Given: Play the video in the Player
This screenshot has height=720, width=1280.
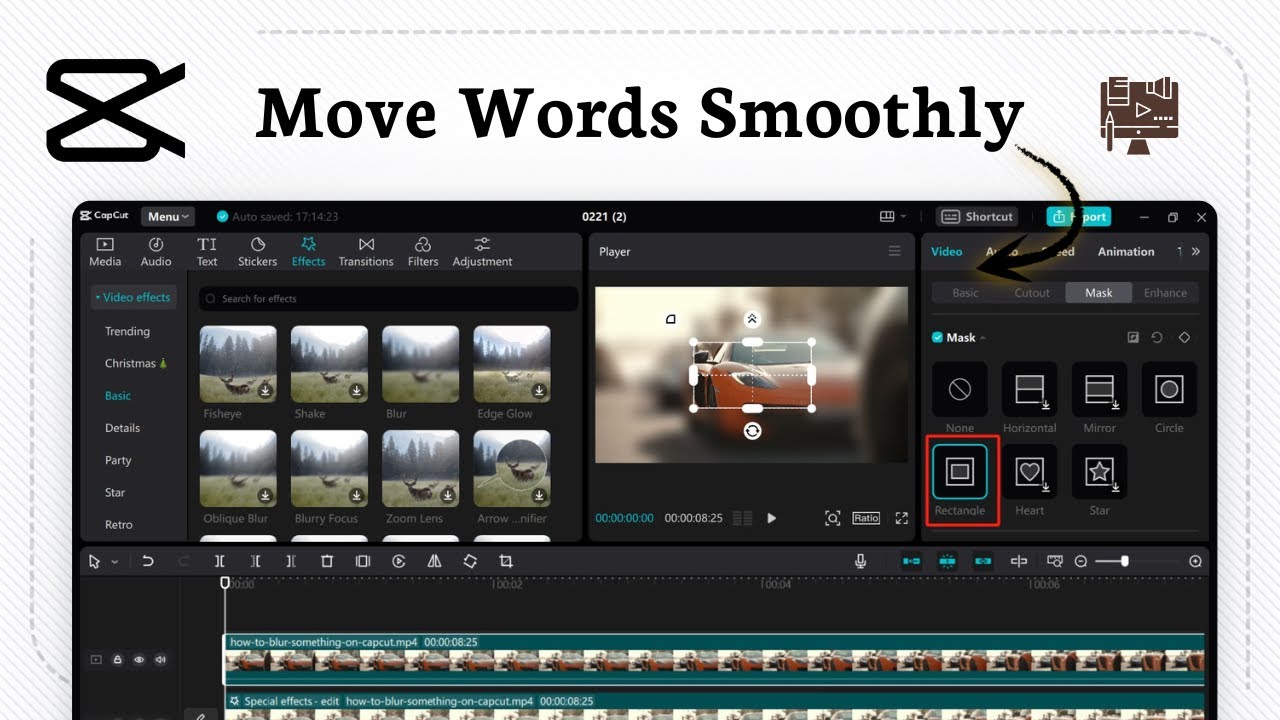Looking at the screenshot, I should [771, 518].
